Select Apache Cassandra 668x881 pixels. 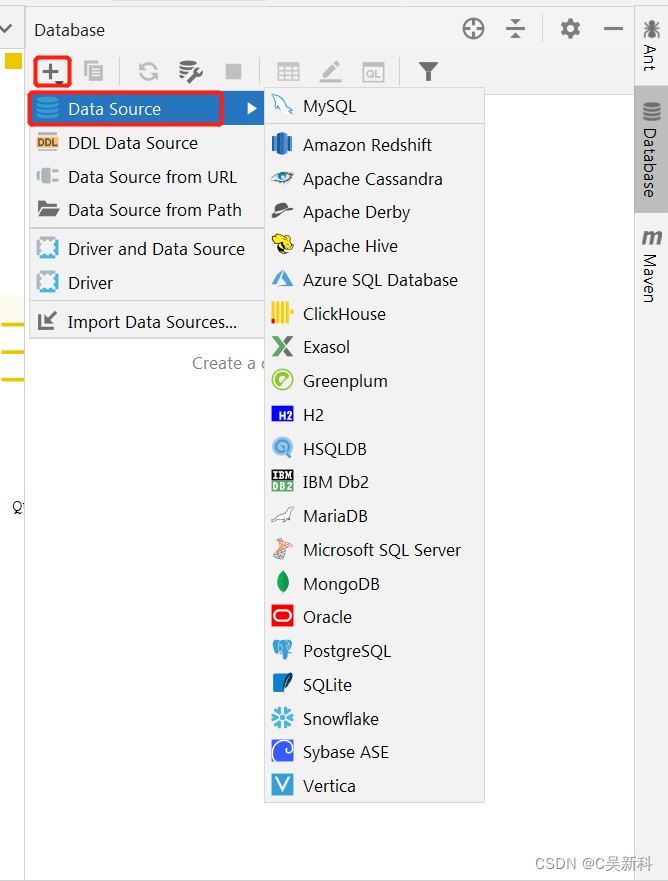[x=374, y=179]
